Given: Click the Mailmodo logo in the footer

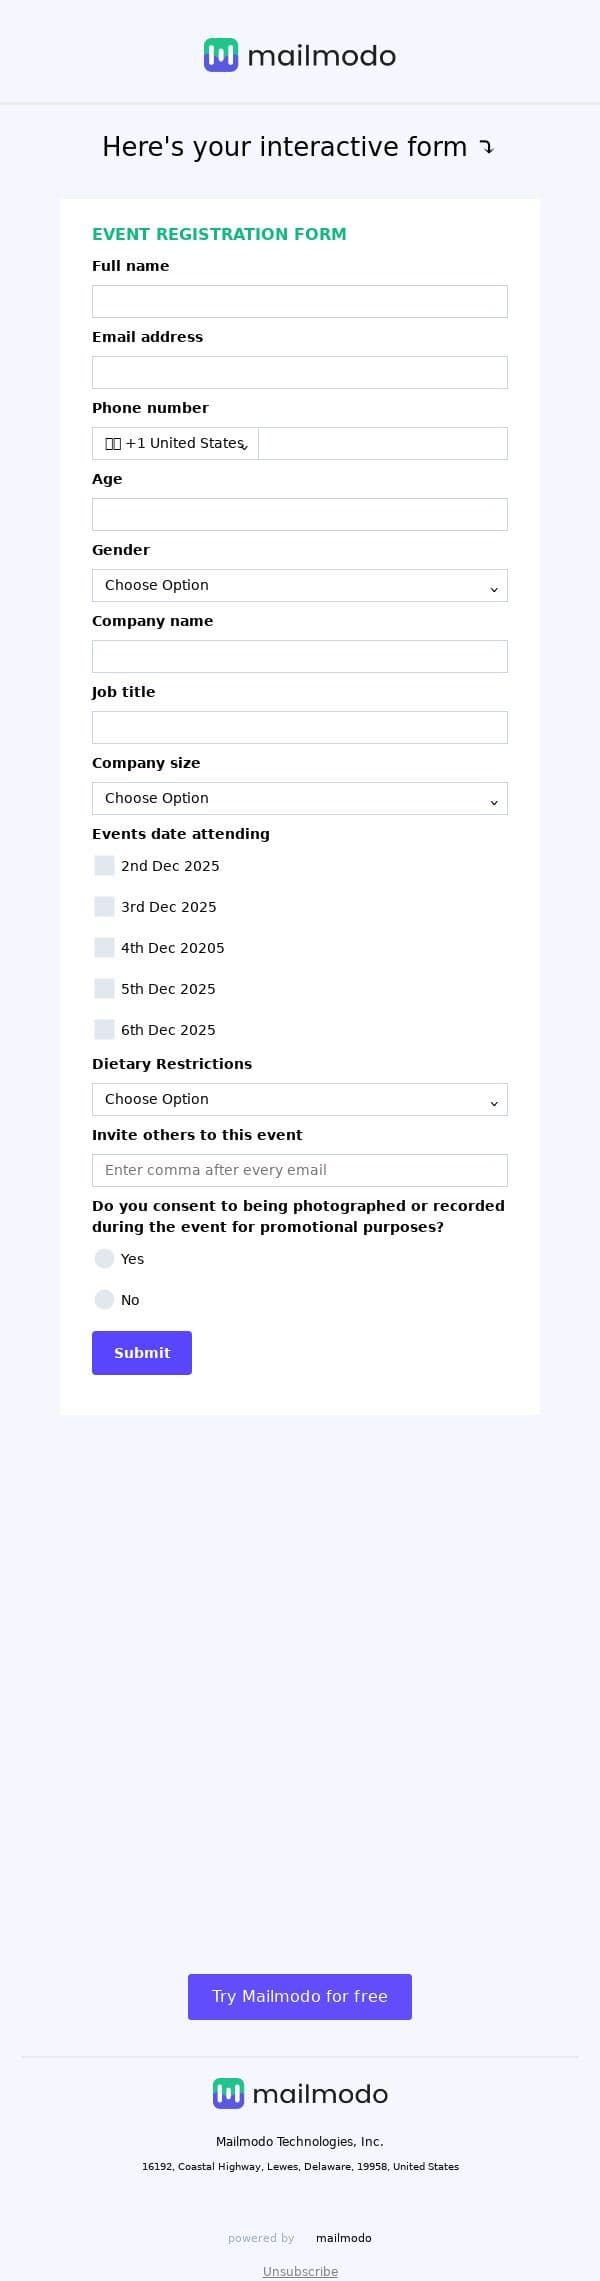Looking at the screenshot, I should tap(300, 2094).
